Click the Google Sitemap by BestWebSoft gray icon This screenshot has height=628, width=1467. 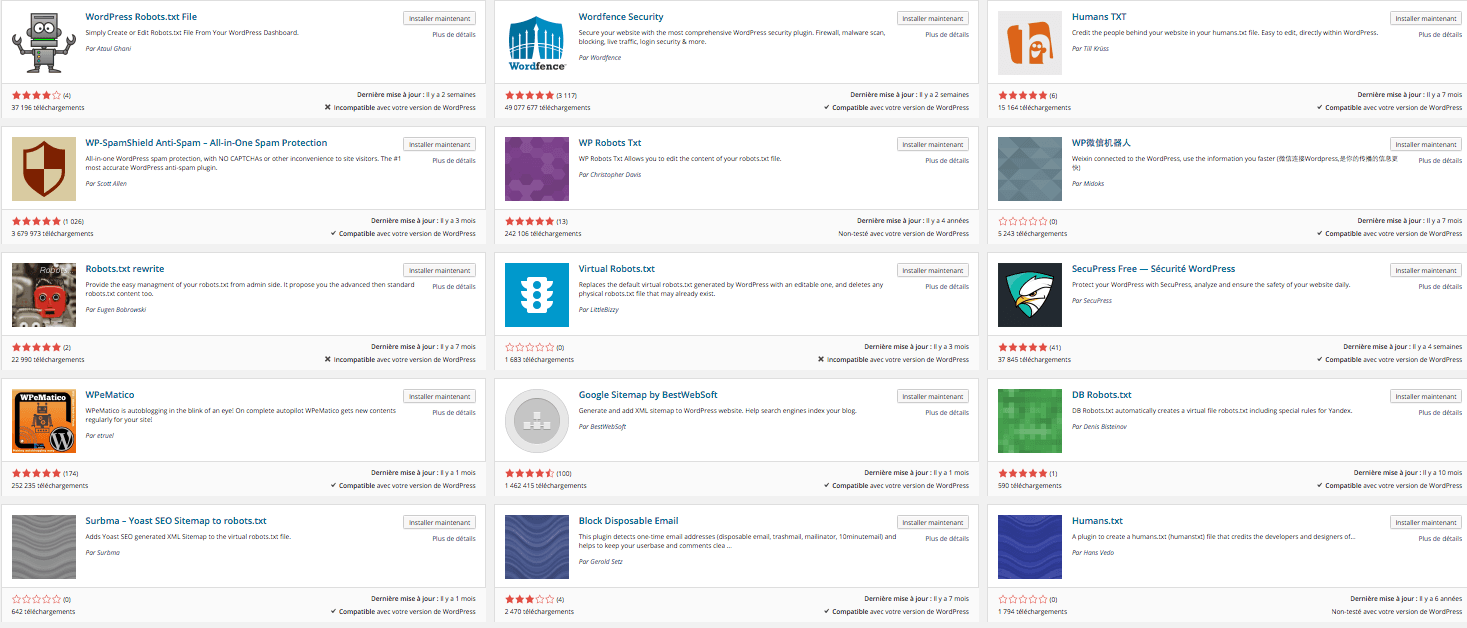click(x=536, y=420)
